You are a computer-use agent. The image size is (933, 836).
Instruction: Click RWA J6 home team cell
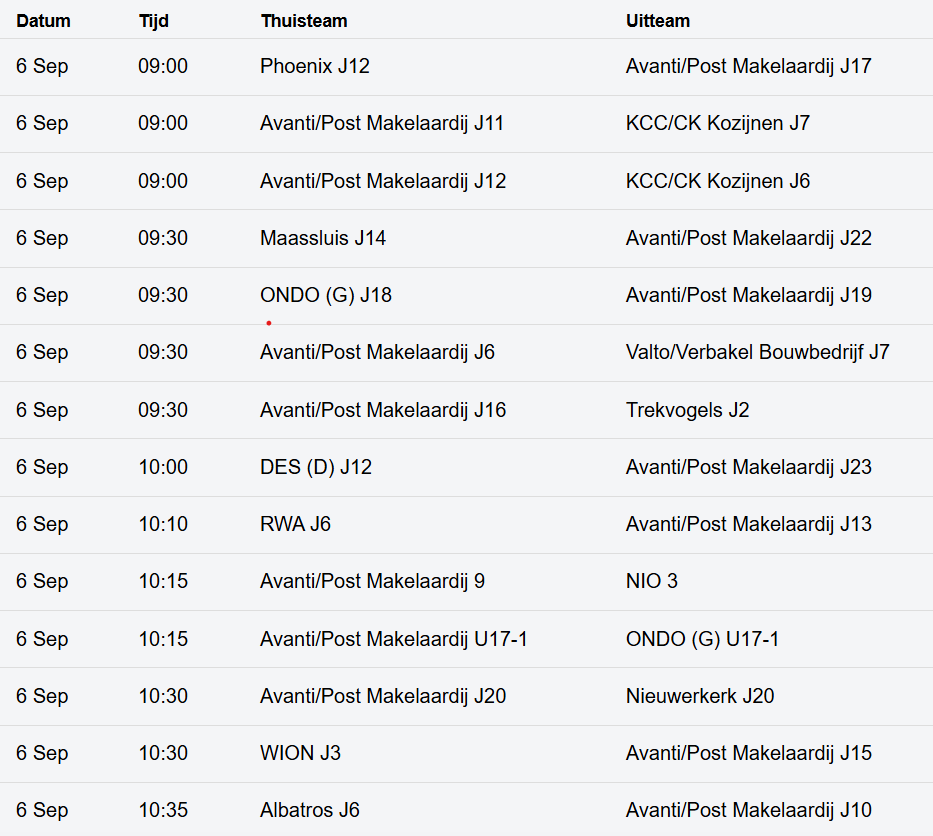[x=295, y=524]
